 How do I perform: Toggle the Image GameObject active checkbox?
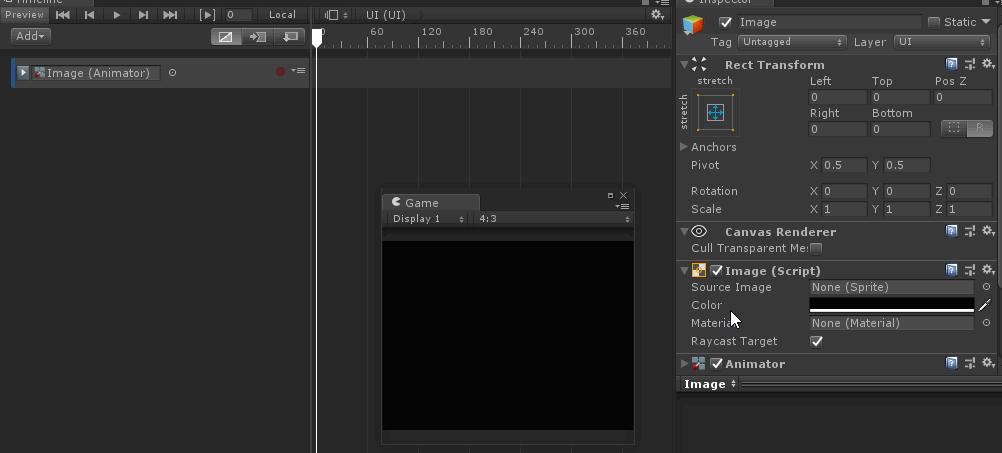[725, 22]
